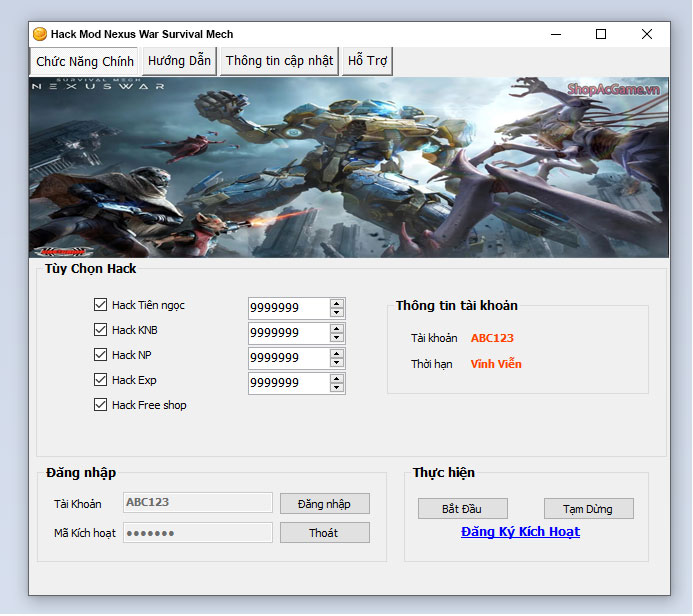The height and width of the screenshot is (616, 693).
Task: Click the orange app icon in title bar
Action: click(40, 34)
